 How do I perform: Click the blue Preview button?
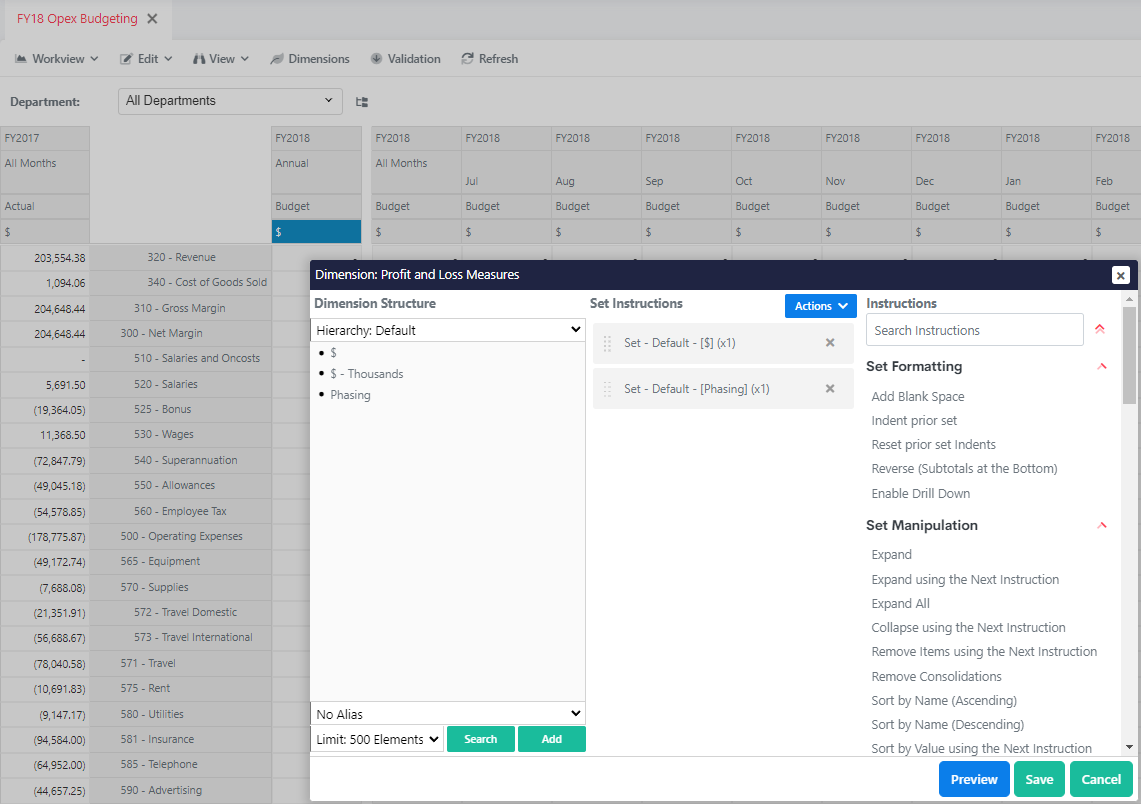click(x=973, y=780)
